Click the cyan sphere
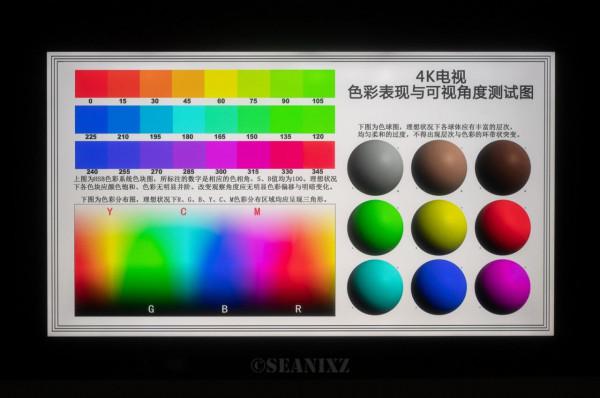The height and width of the screenshot is (398, 600). tap(375, 287)
